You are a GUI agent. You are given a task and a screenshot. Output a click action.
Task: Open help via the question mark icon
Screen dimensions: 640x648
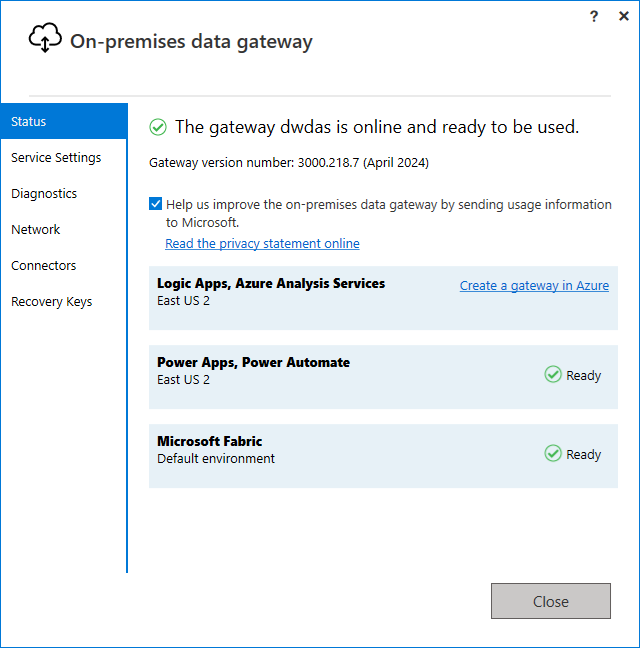[594, 17]
